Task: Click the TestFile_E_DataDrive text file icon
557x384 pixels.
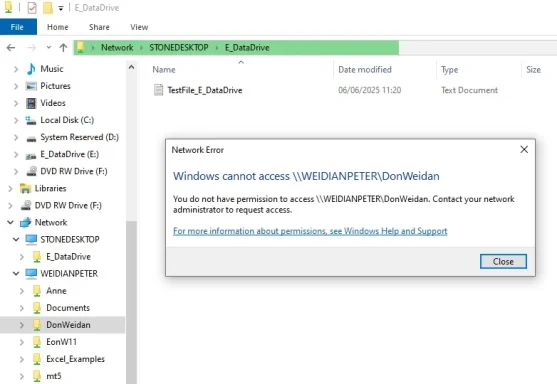Action: click(158, 90)
